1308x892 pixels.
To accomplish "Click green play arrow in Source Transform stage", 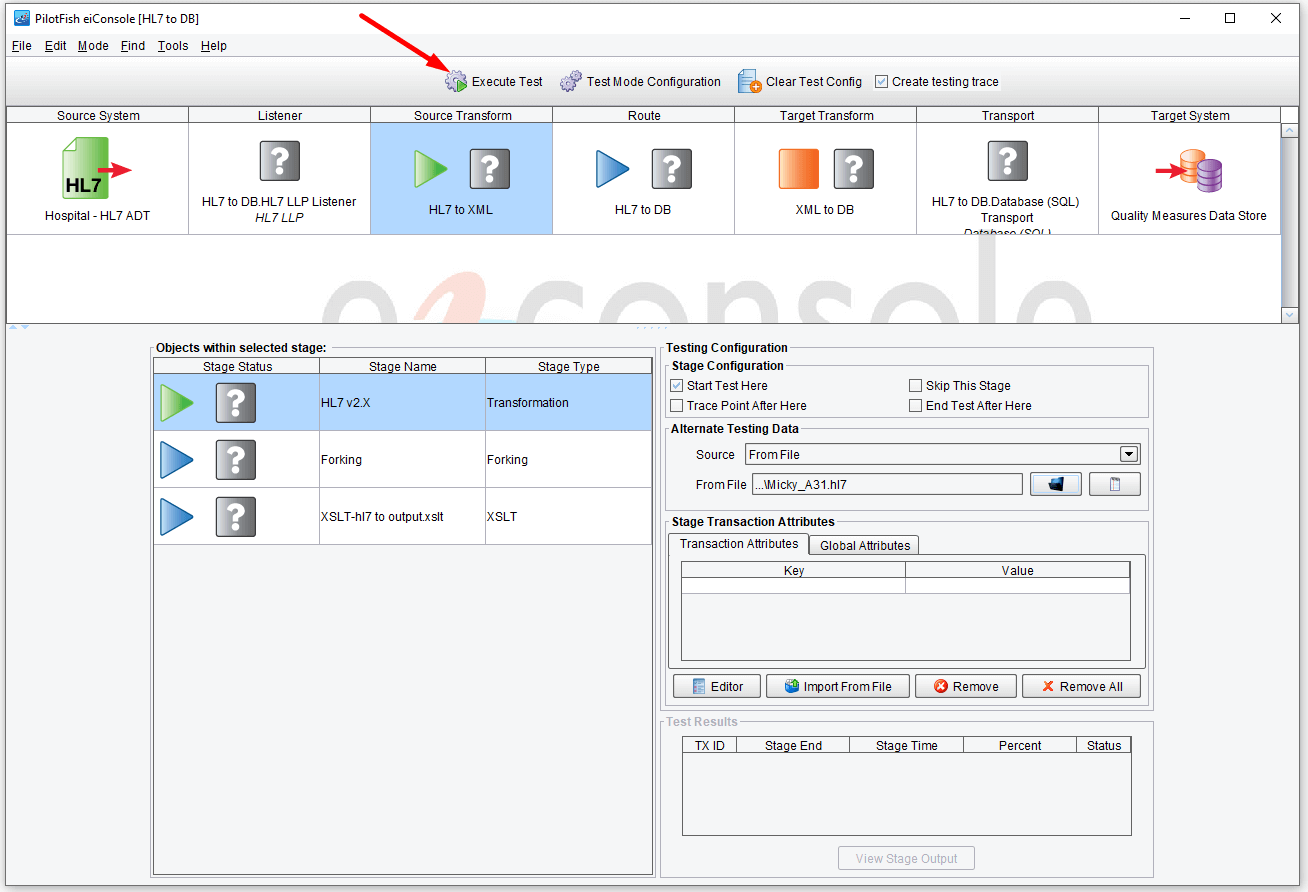I will tap(432, 169).
